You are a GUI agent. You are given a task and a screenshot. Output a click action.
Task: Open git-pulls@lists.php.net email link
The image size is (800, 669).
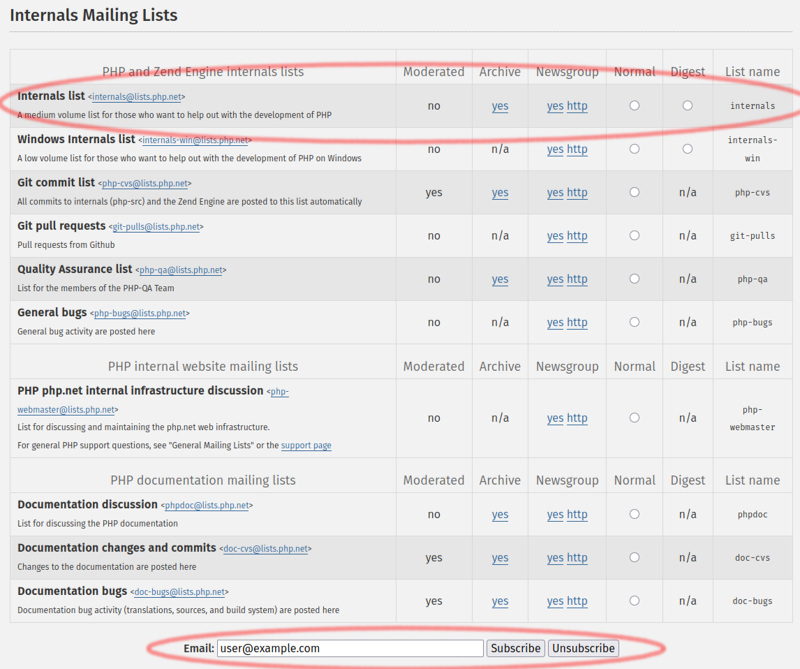156,227
